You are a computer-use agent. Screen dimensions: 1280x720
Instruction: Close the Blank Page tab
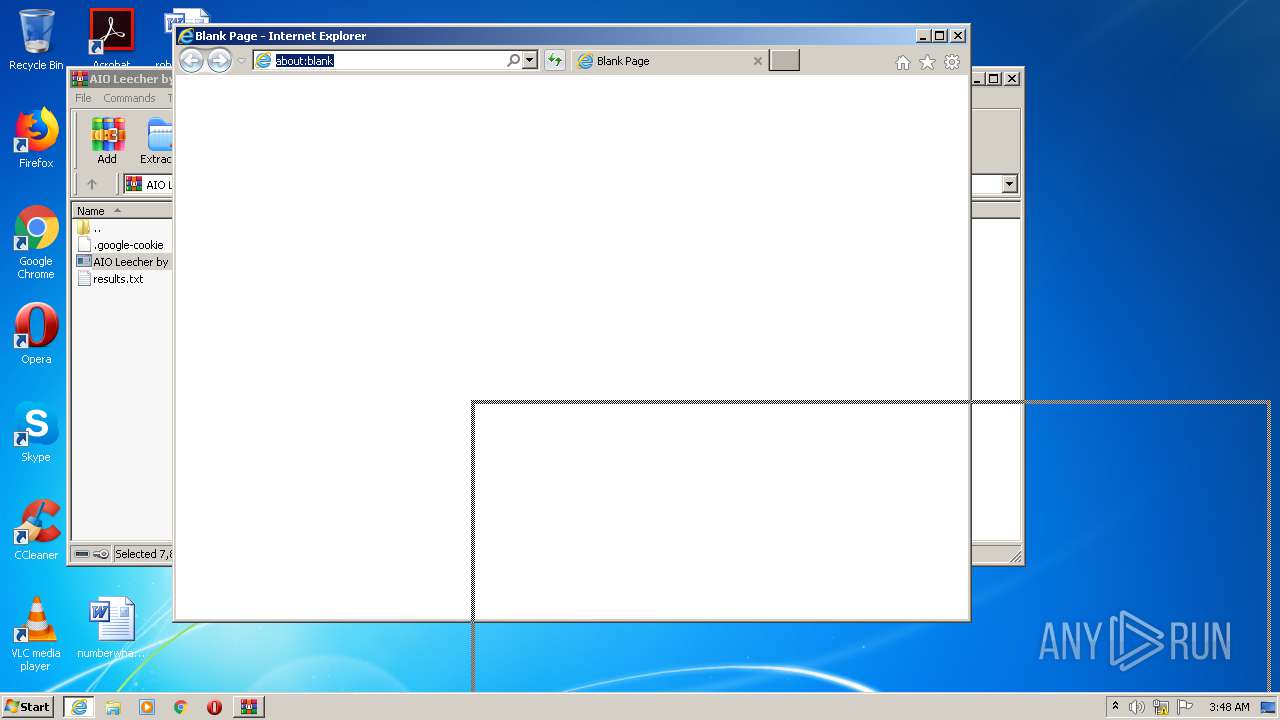click(x=757, y=61)
